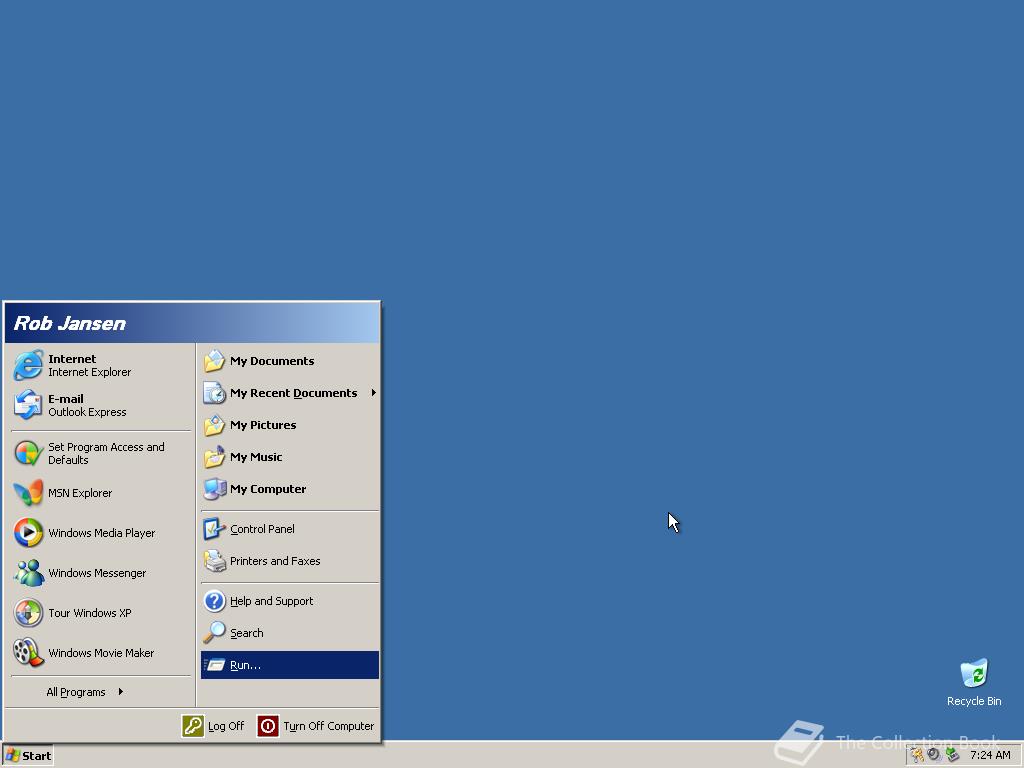The width and height of the screenshot is (1024, 768).
Task: Open Help and Support
Action: click(290, 601)
